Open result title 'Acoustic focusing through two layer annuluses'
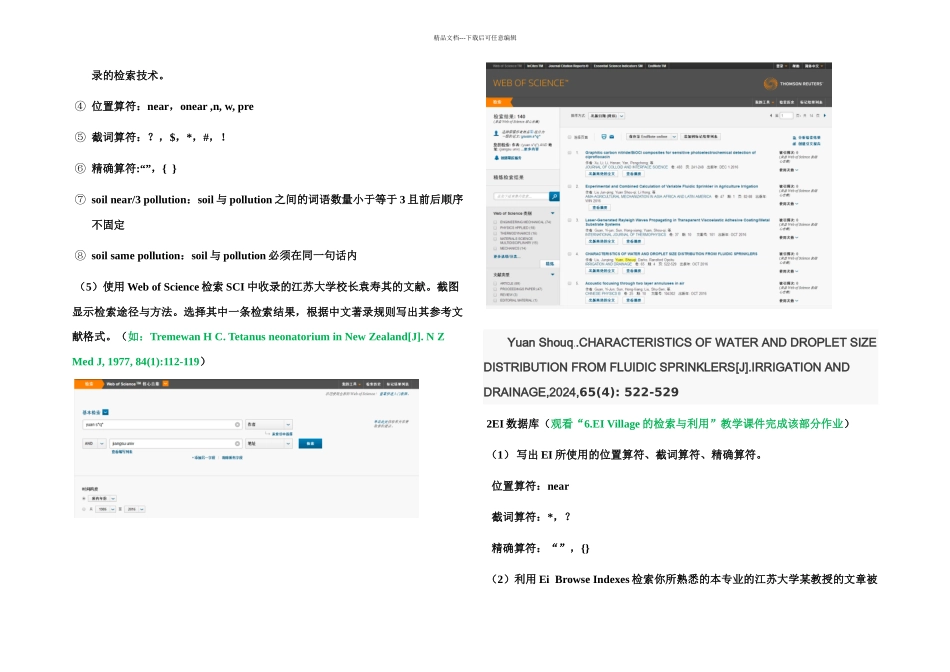The image size is (950, 672). tap(634, 284)
